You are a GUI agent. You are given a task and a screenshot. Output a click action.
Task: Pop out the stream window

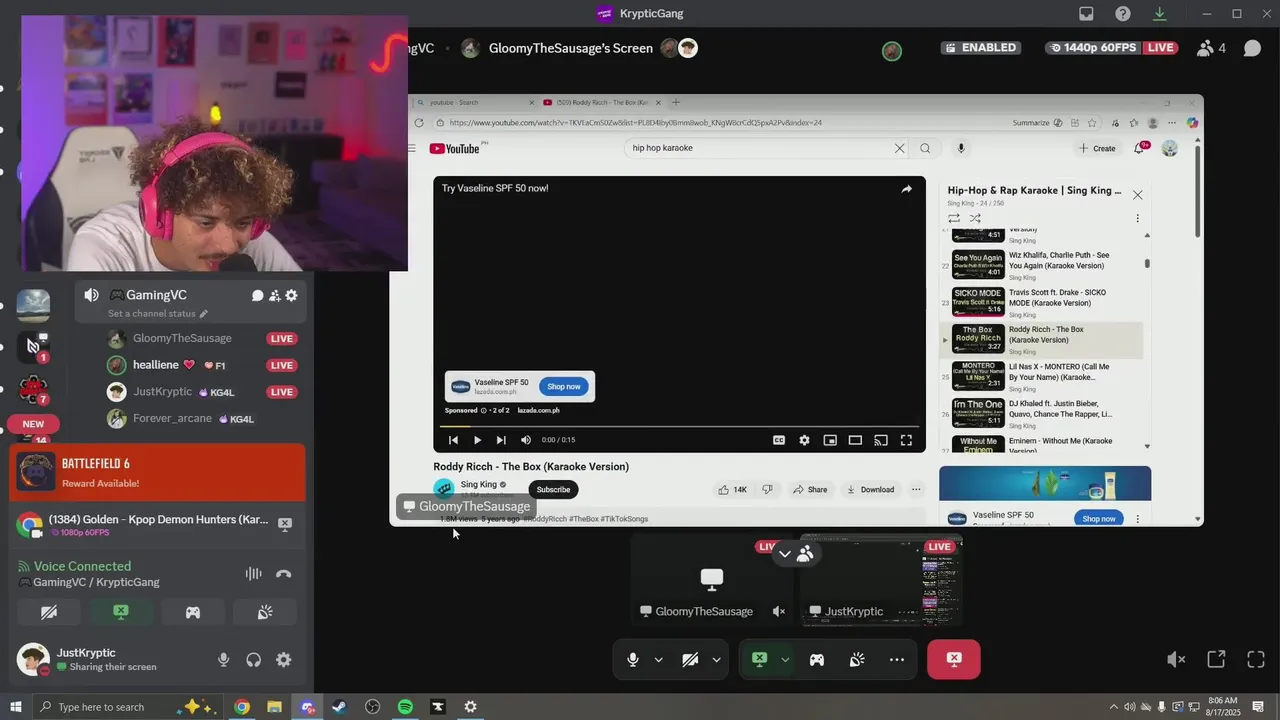coord(1216,660)
